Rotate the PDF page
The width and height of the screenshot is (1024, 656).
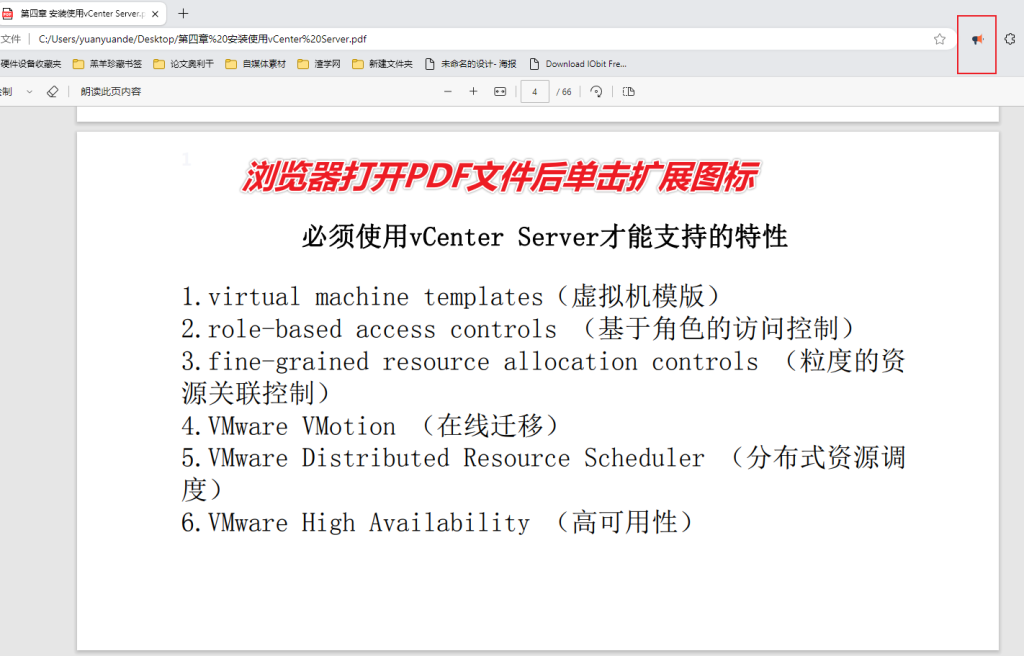click(x=596, y=91)
